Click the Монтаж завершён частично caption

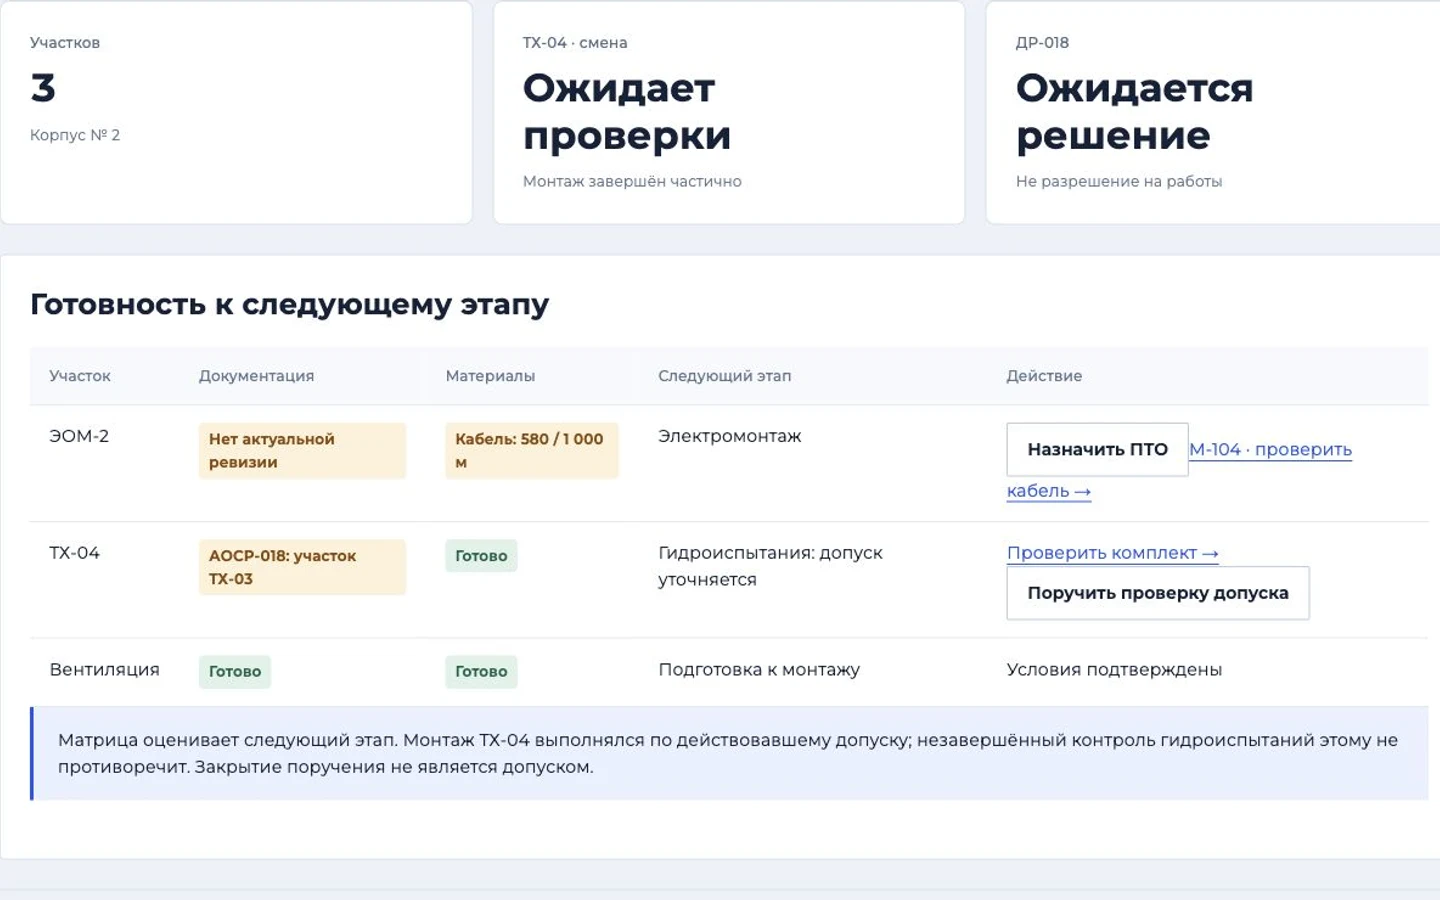pyautogui.click(x=632, y=181)
